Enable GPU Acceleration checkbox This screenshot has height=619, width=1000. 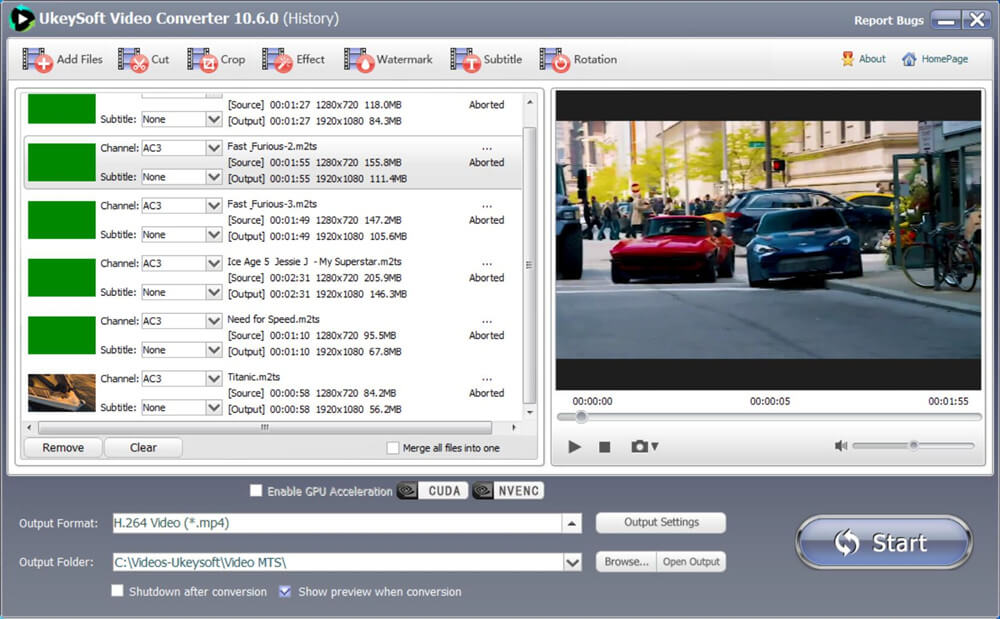(x=256, y=491)
